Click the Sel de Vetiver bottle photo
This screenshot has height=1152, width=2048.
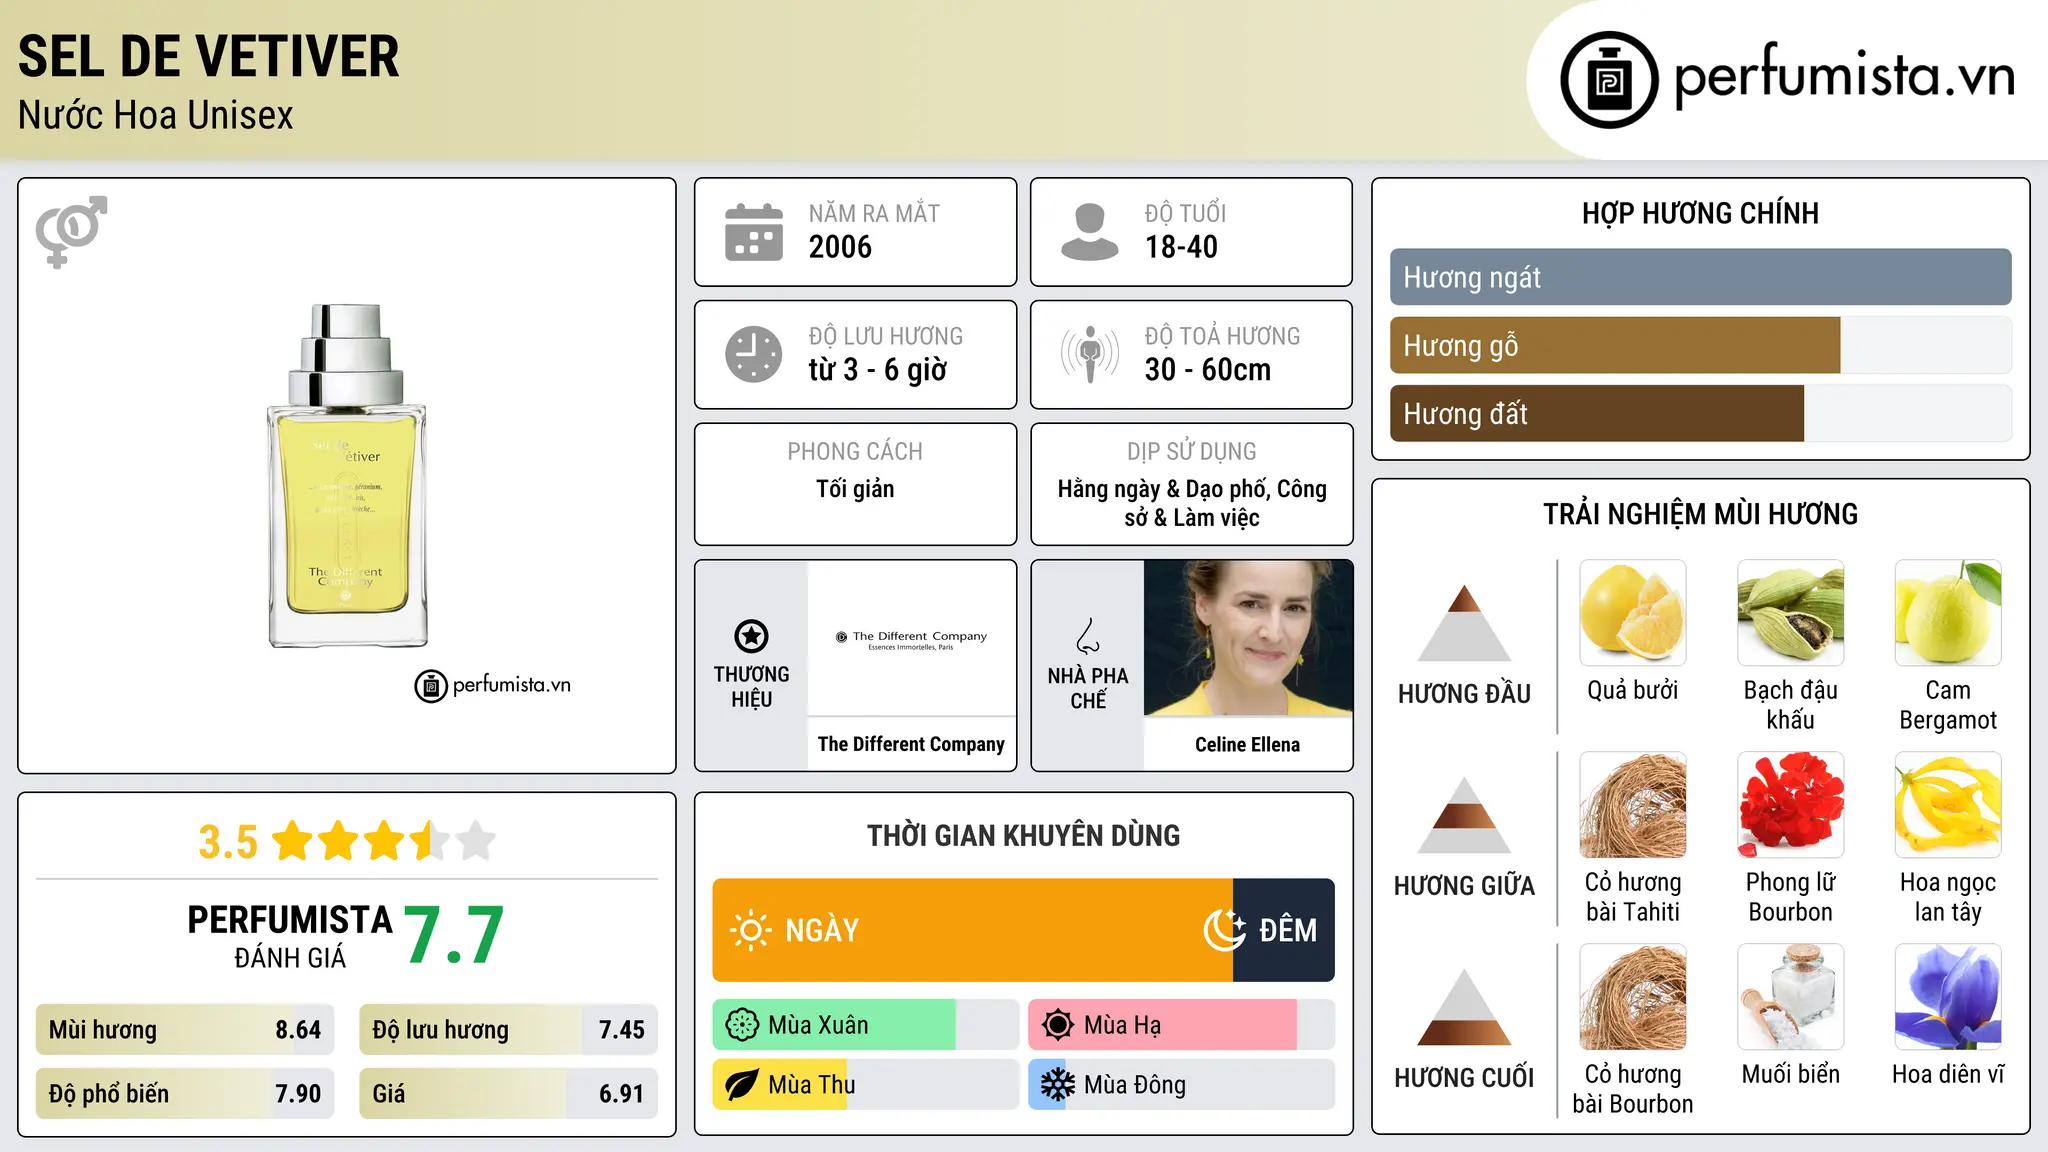[x=347, y=475]
